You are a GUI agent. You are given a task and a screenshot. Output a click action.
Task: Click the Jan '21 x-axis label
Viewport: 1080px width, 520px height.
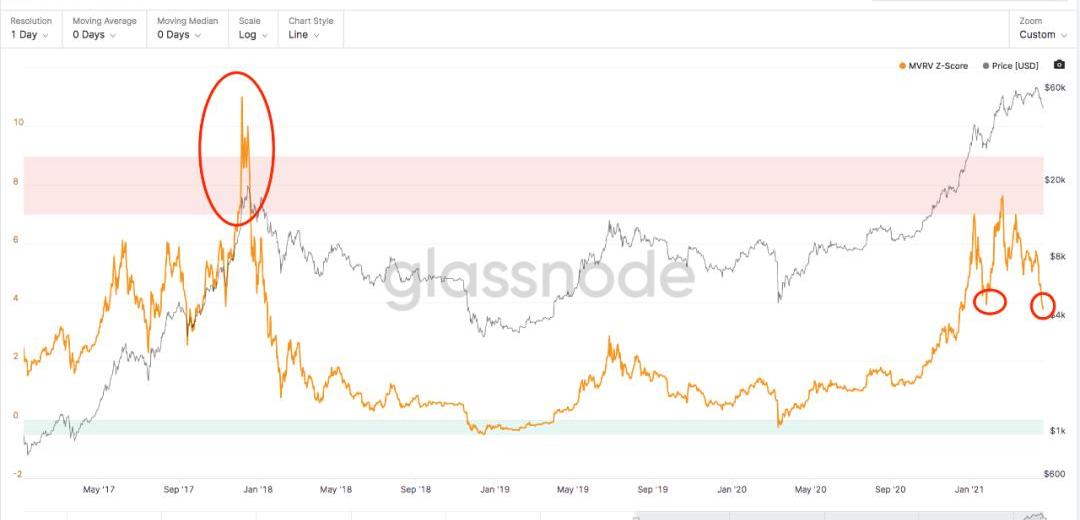pos(971,490)
